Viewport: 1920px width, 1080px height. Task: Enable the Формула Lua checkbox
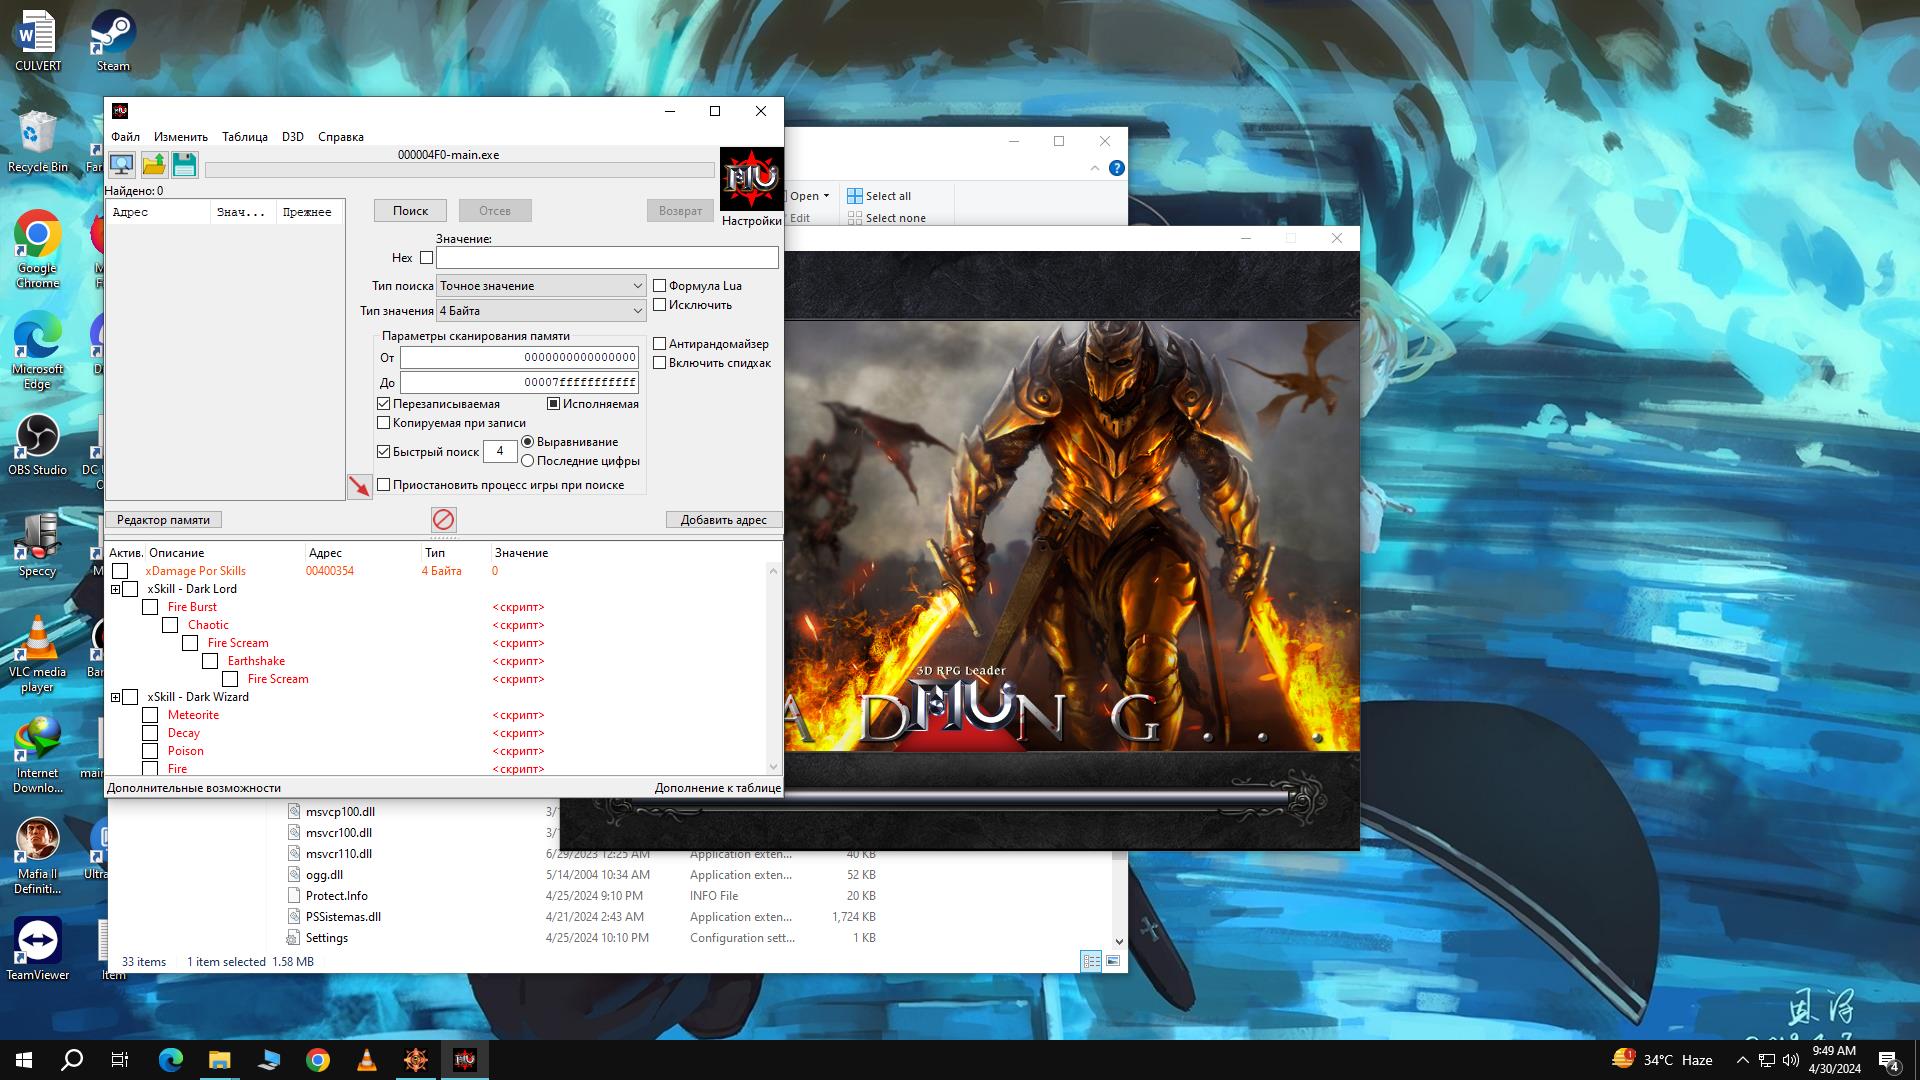click(x=659, y=286)
